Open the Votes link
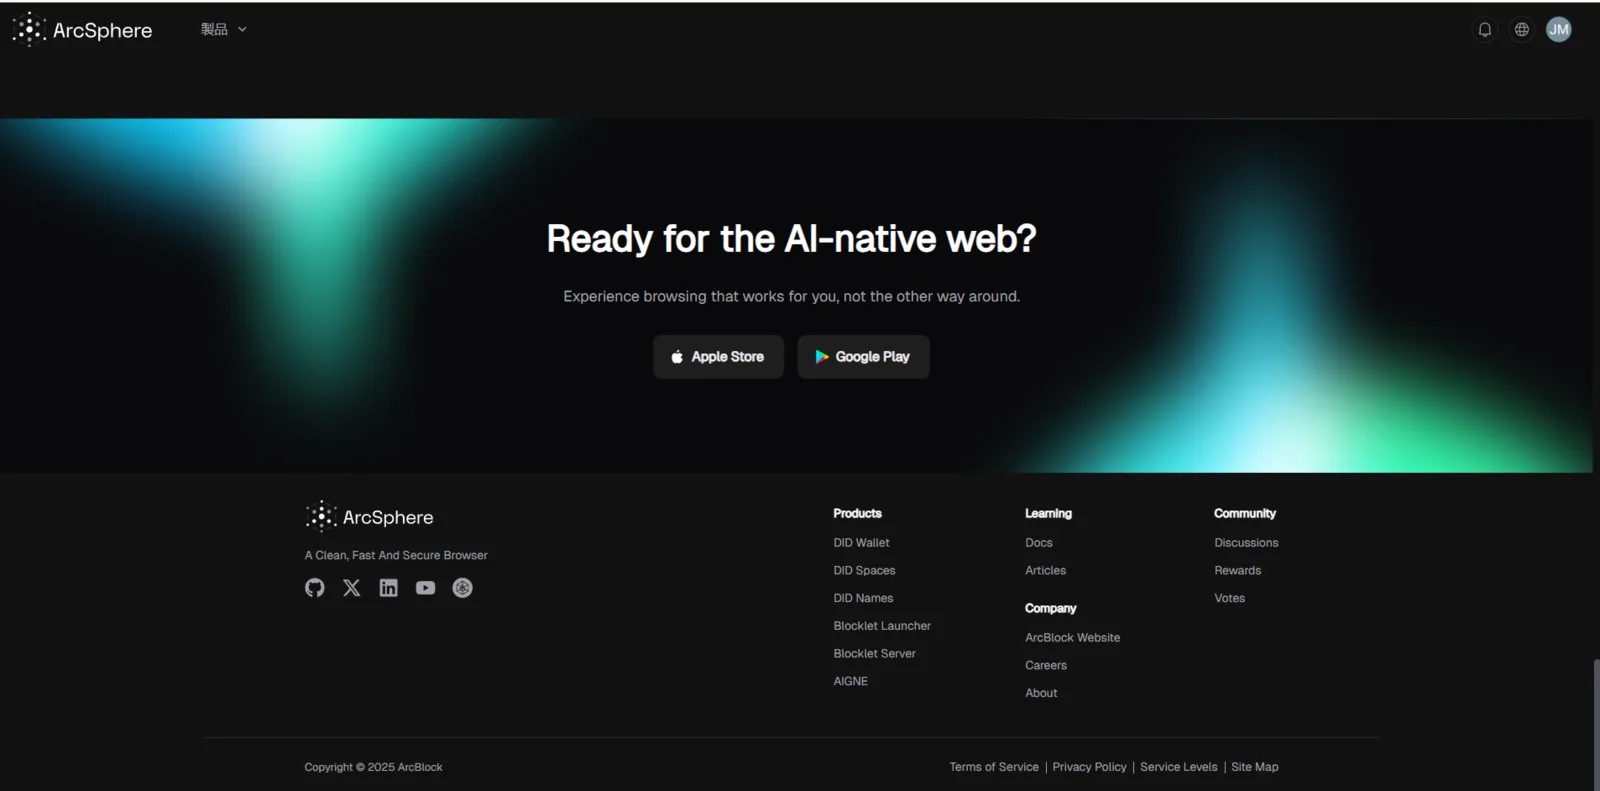Screen dimensions: 1600x791 1229,598
